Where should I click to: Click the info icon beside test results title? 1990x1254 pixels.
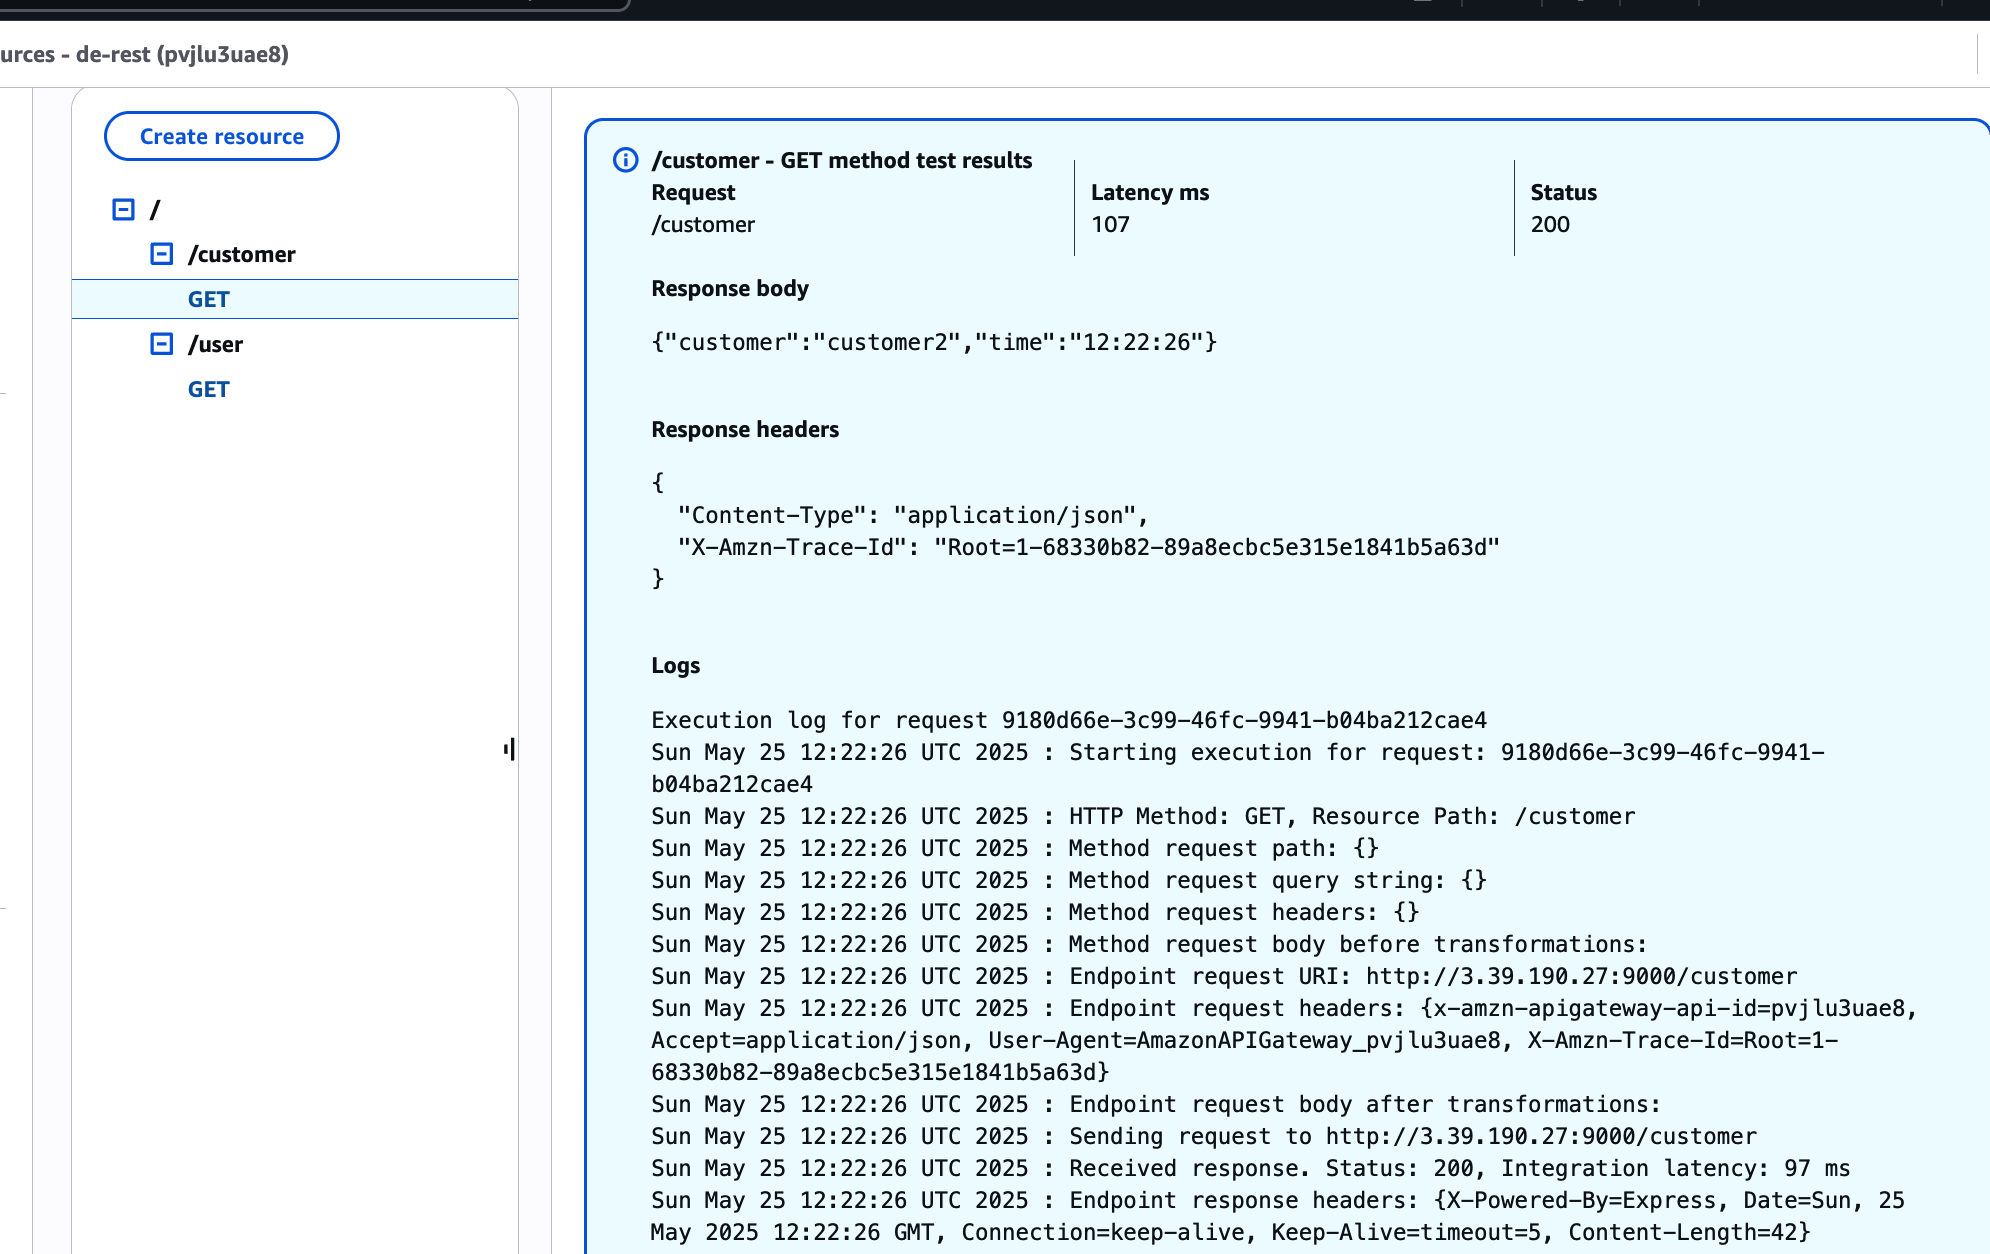pos(625,160)
